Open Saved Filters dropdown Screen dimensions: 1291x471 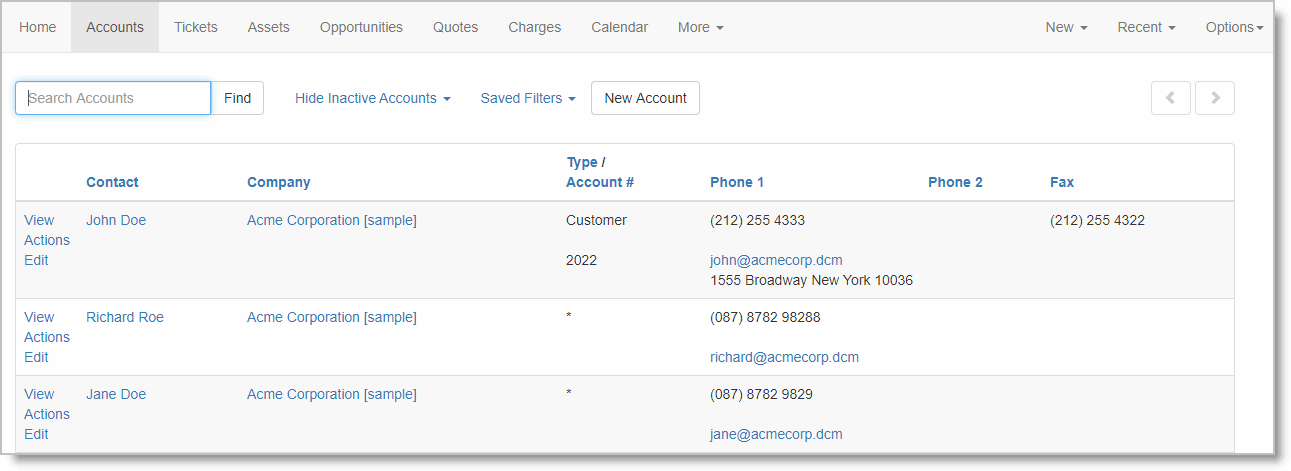point(528,98)
